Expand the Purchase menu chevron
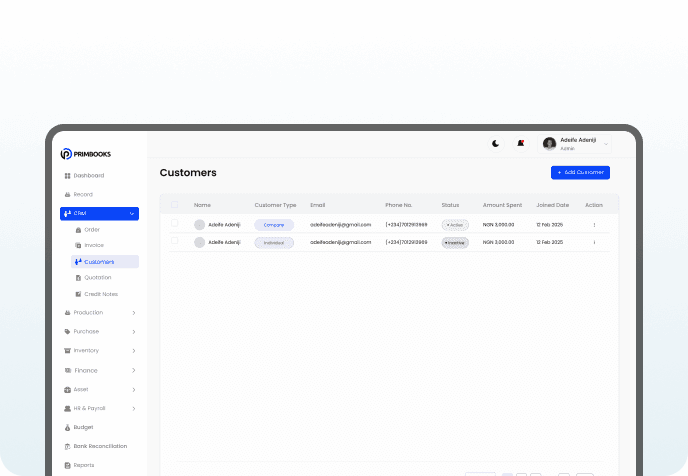This screenshot has width=688, height=476. 134,332
